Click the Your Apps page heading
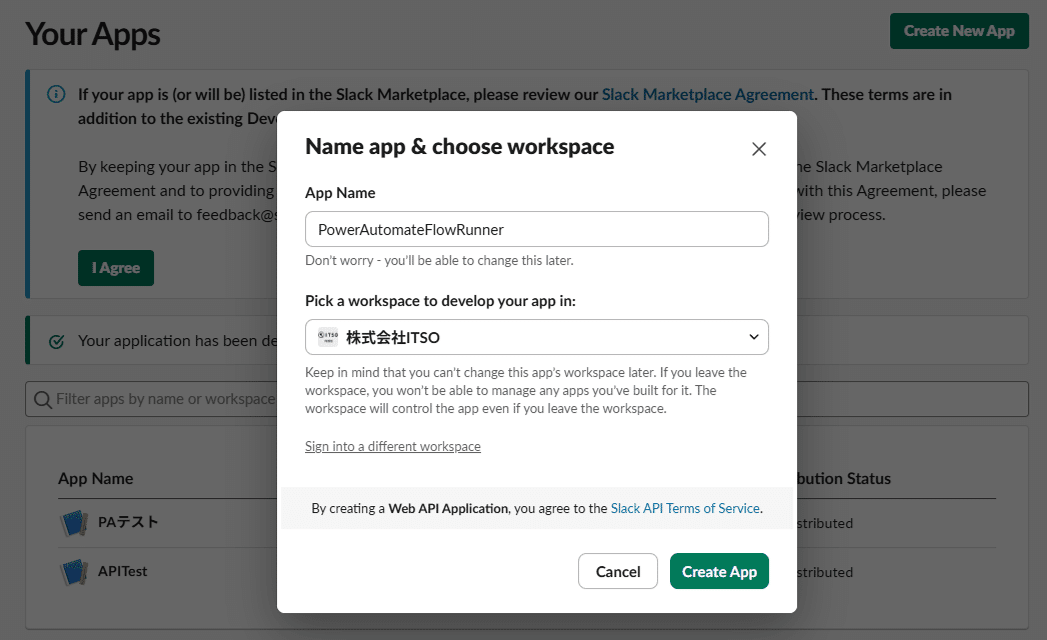The image size is (1047, 640). click(93, 34)
